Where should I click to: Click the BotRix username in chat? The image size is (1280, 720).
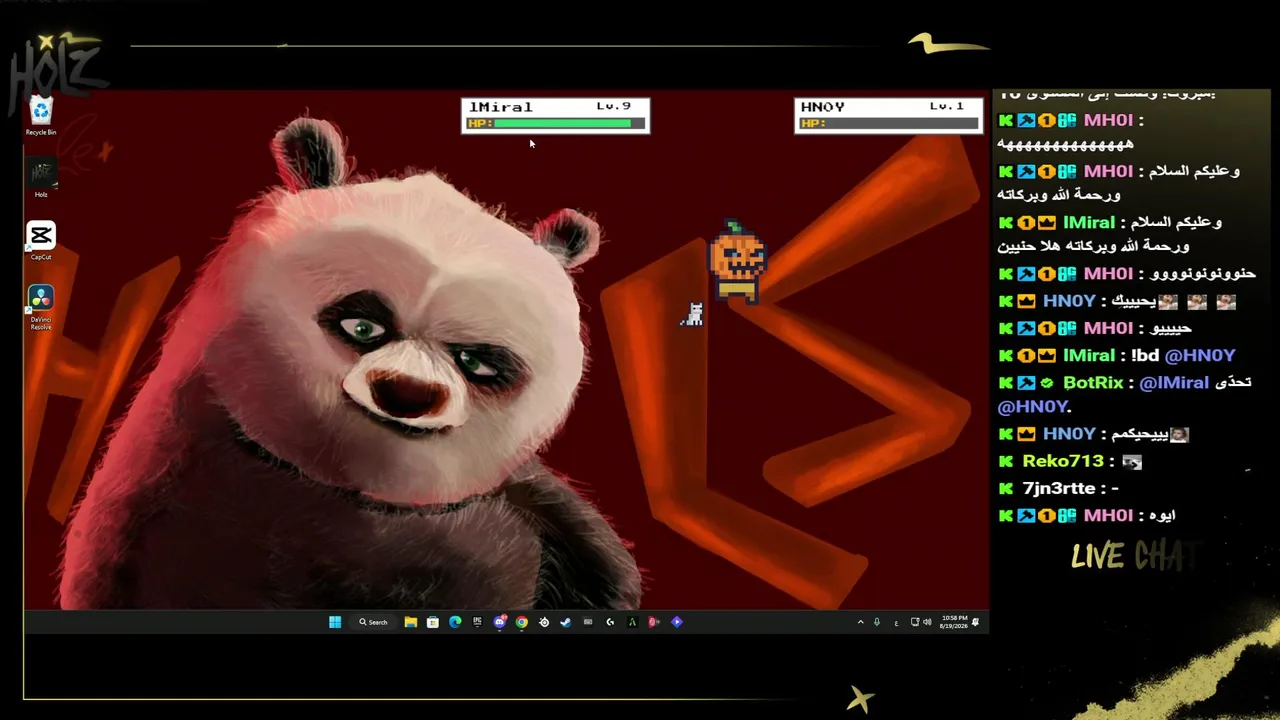pos(1093,383)
